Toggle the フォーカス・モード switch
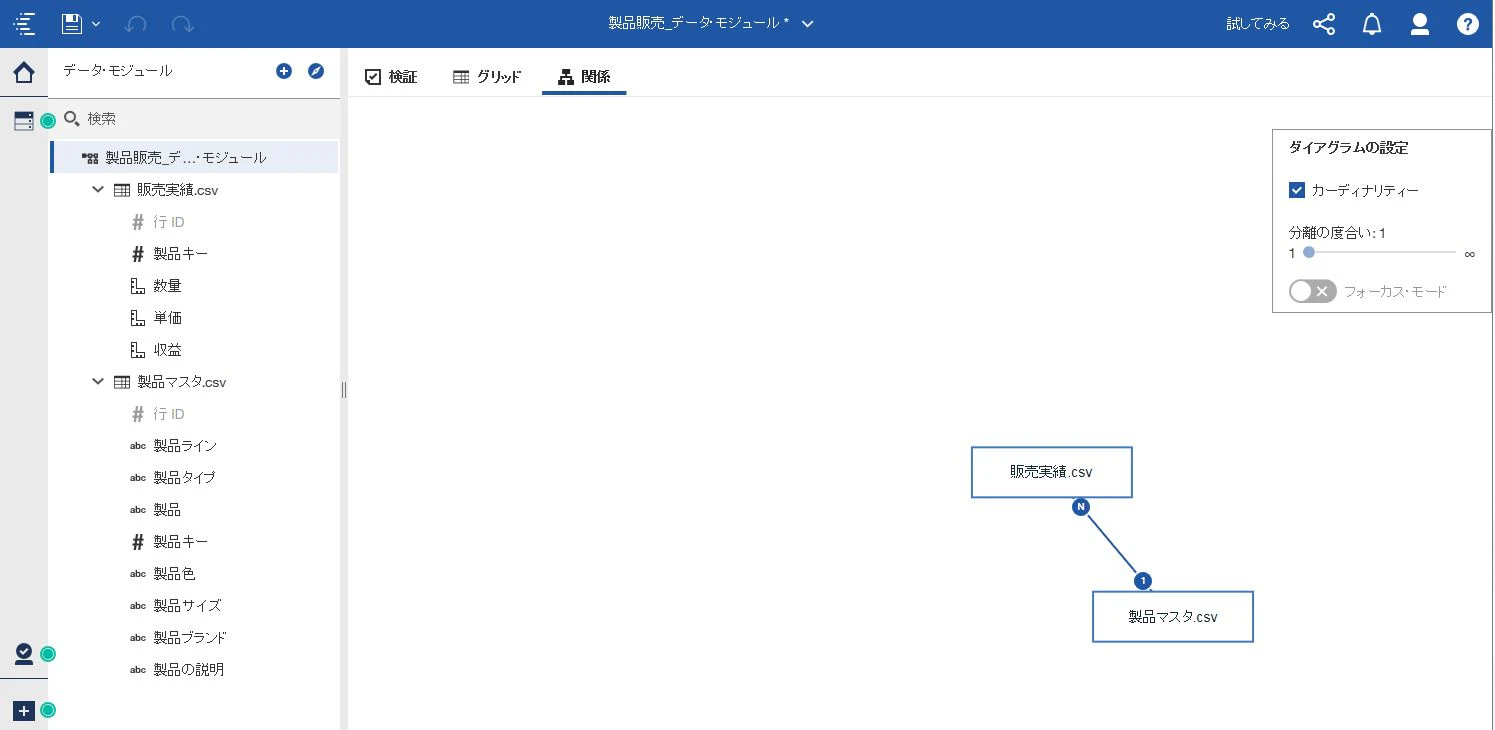Screen dimensions: 1495x730 click(x=1313, y=291)
